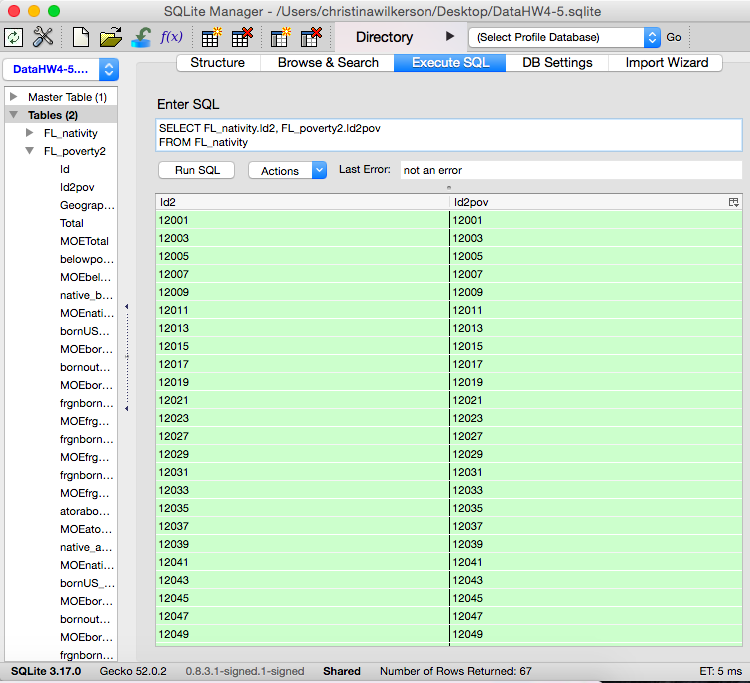Select the Execute SQL tab

450,63
